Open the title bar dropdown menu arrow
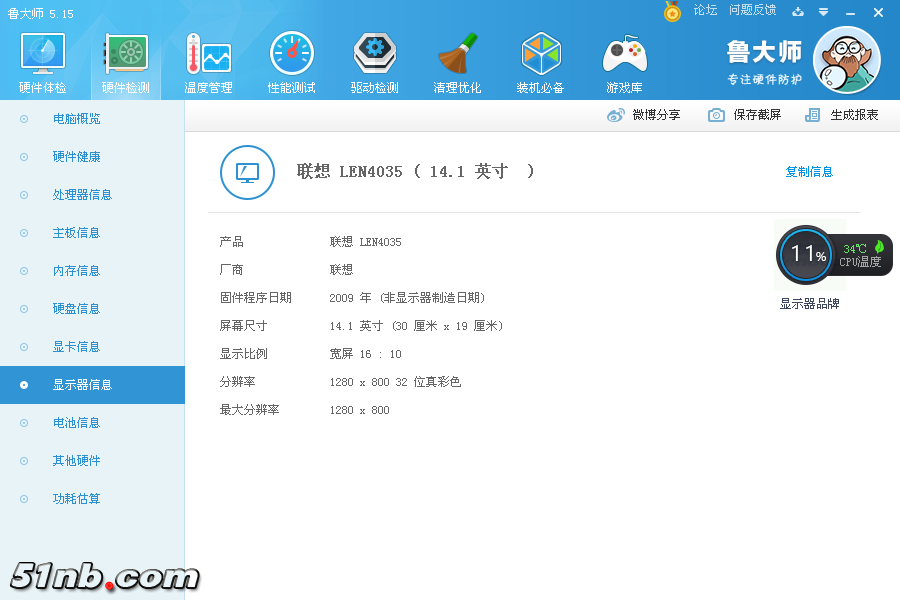The width and height of the screenshot is (900, 600). click(x=823, y=12)
